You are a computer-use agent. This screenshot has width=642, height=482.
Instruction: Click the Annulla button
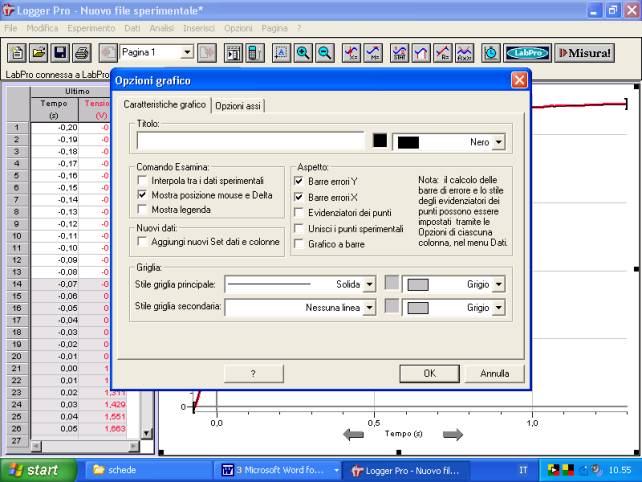[495, 373]
